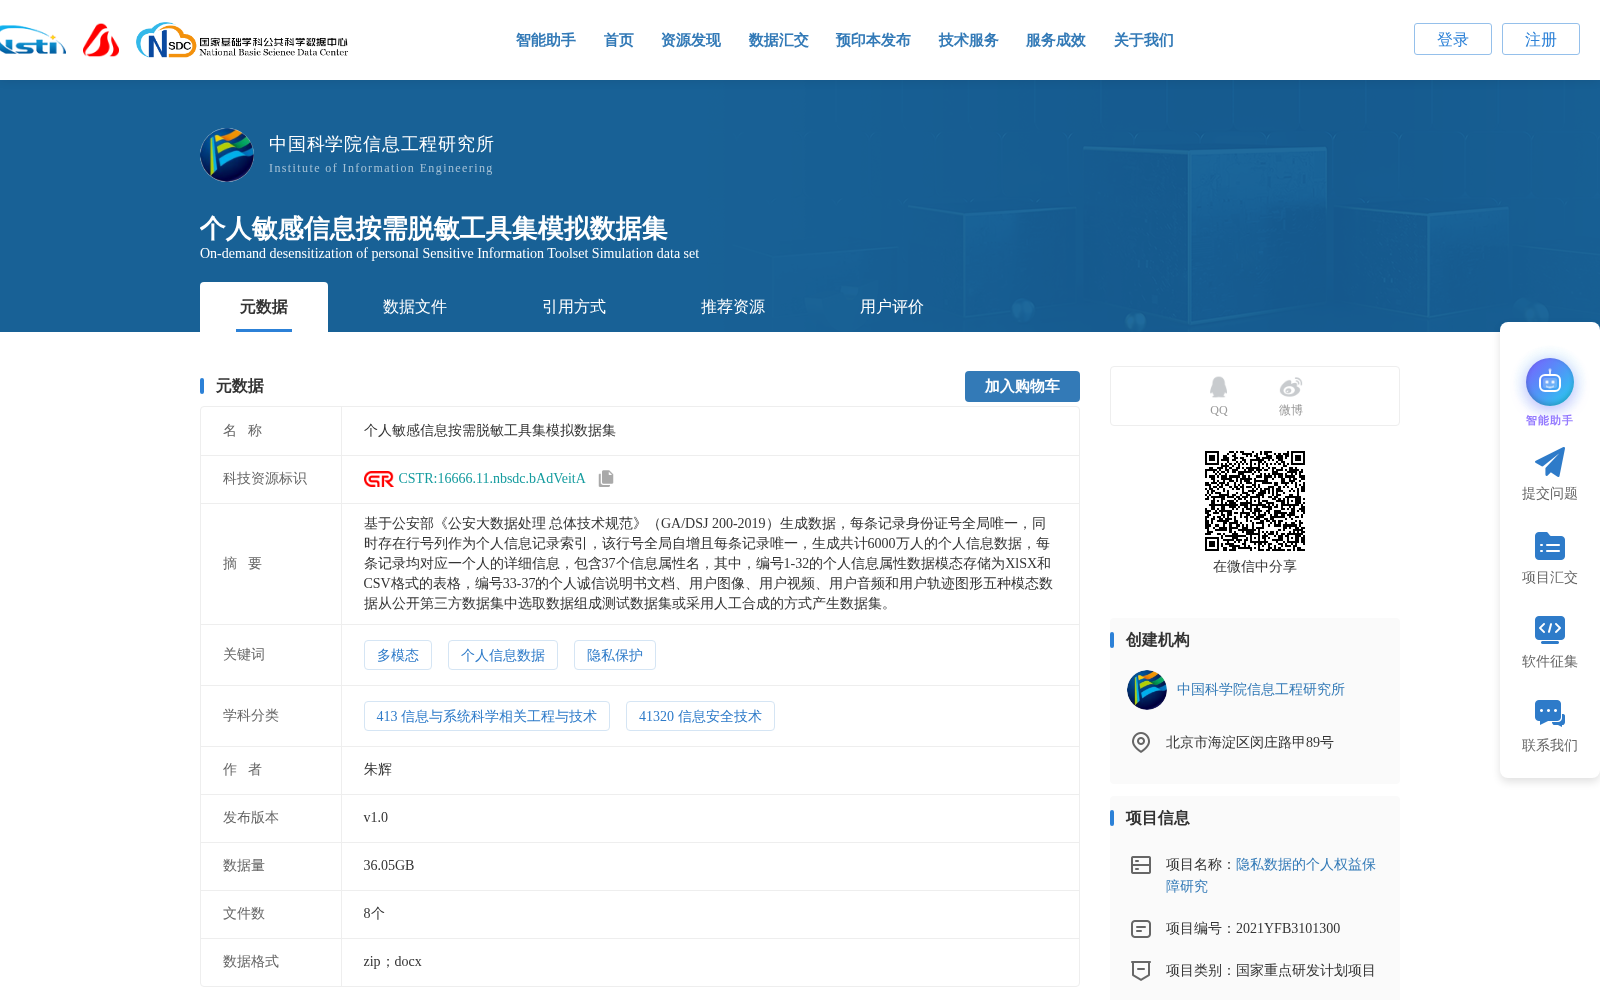The height and width of the screenshot is (1000, 1600).
Task: Open 关于我们 navigation item
Action: coord(1144,40)
